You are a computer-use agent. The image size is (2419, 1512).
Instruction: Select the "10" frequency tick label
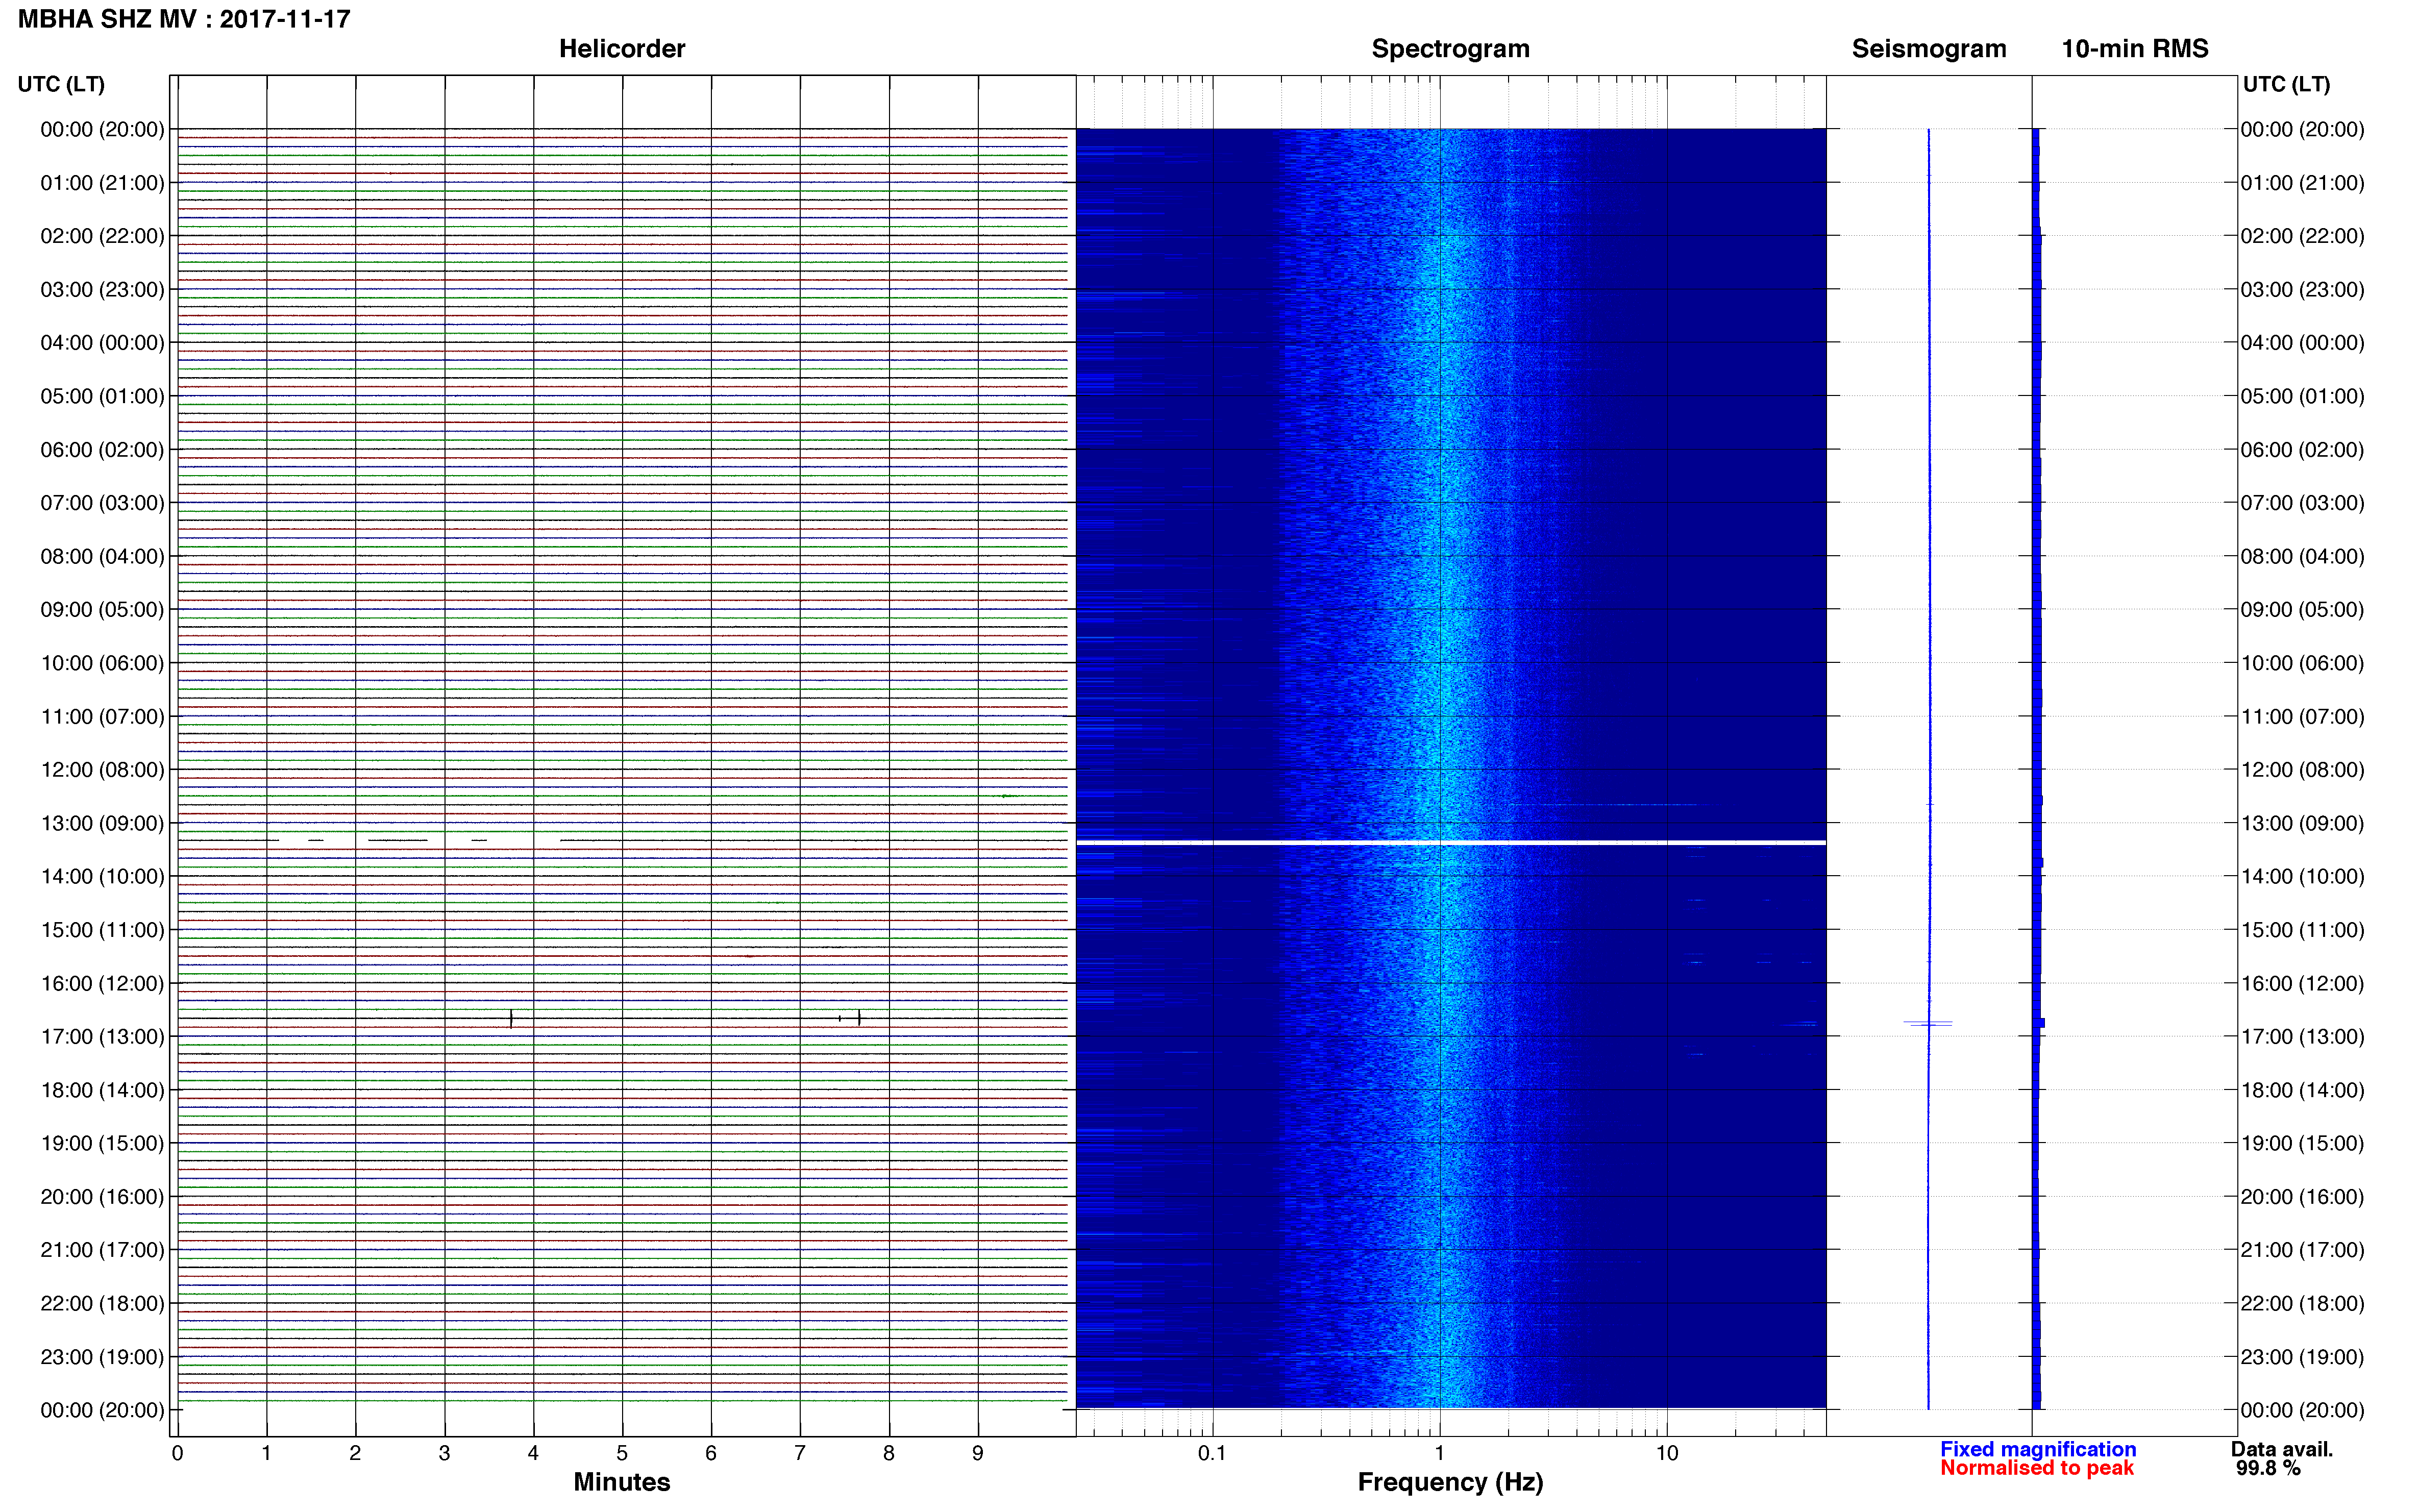pos(1667,1453)
